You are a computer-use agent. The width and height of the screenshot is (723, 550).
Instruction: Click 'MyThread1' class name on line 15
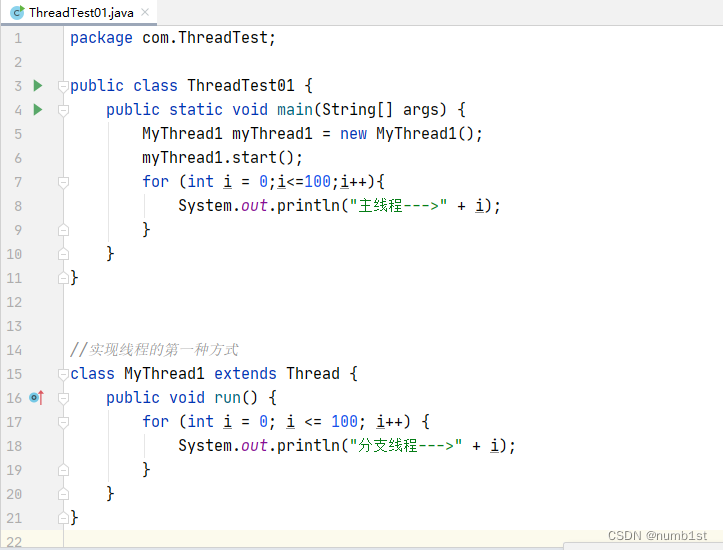(x=164, y=374)
